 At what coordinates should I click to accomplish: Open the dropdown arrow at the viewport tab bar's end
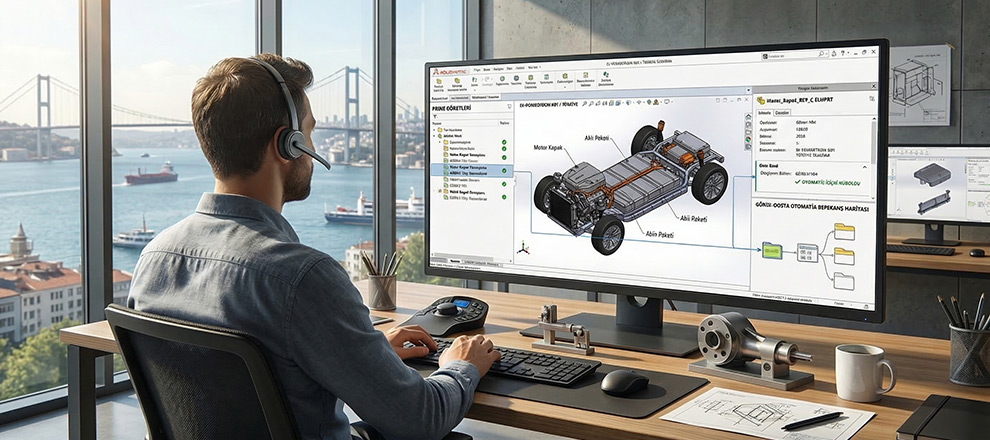point(748,90)
